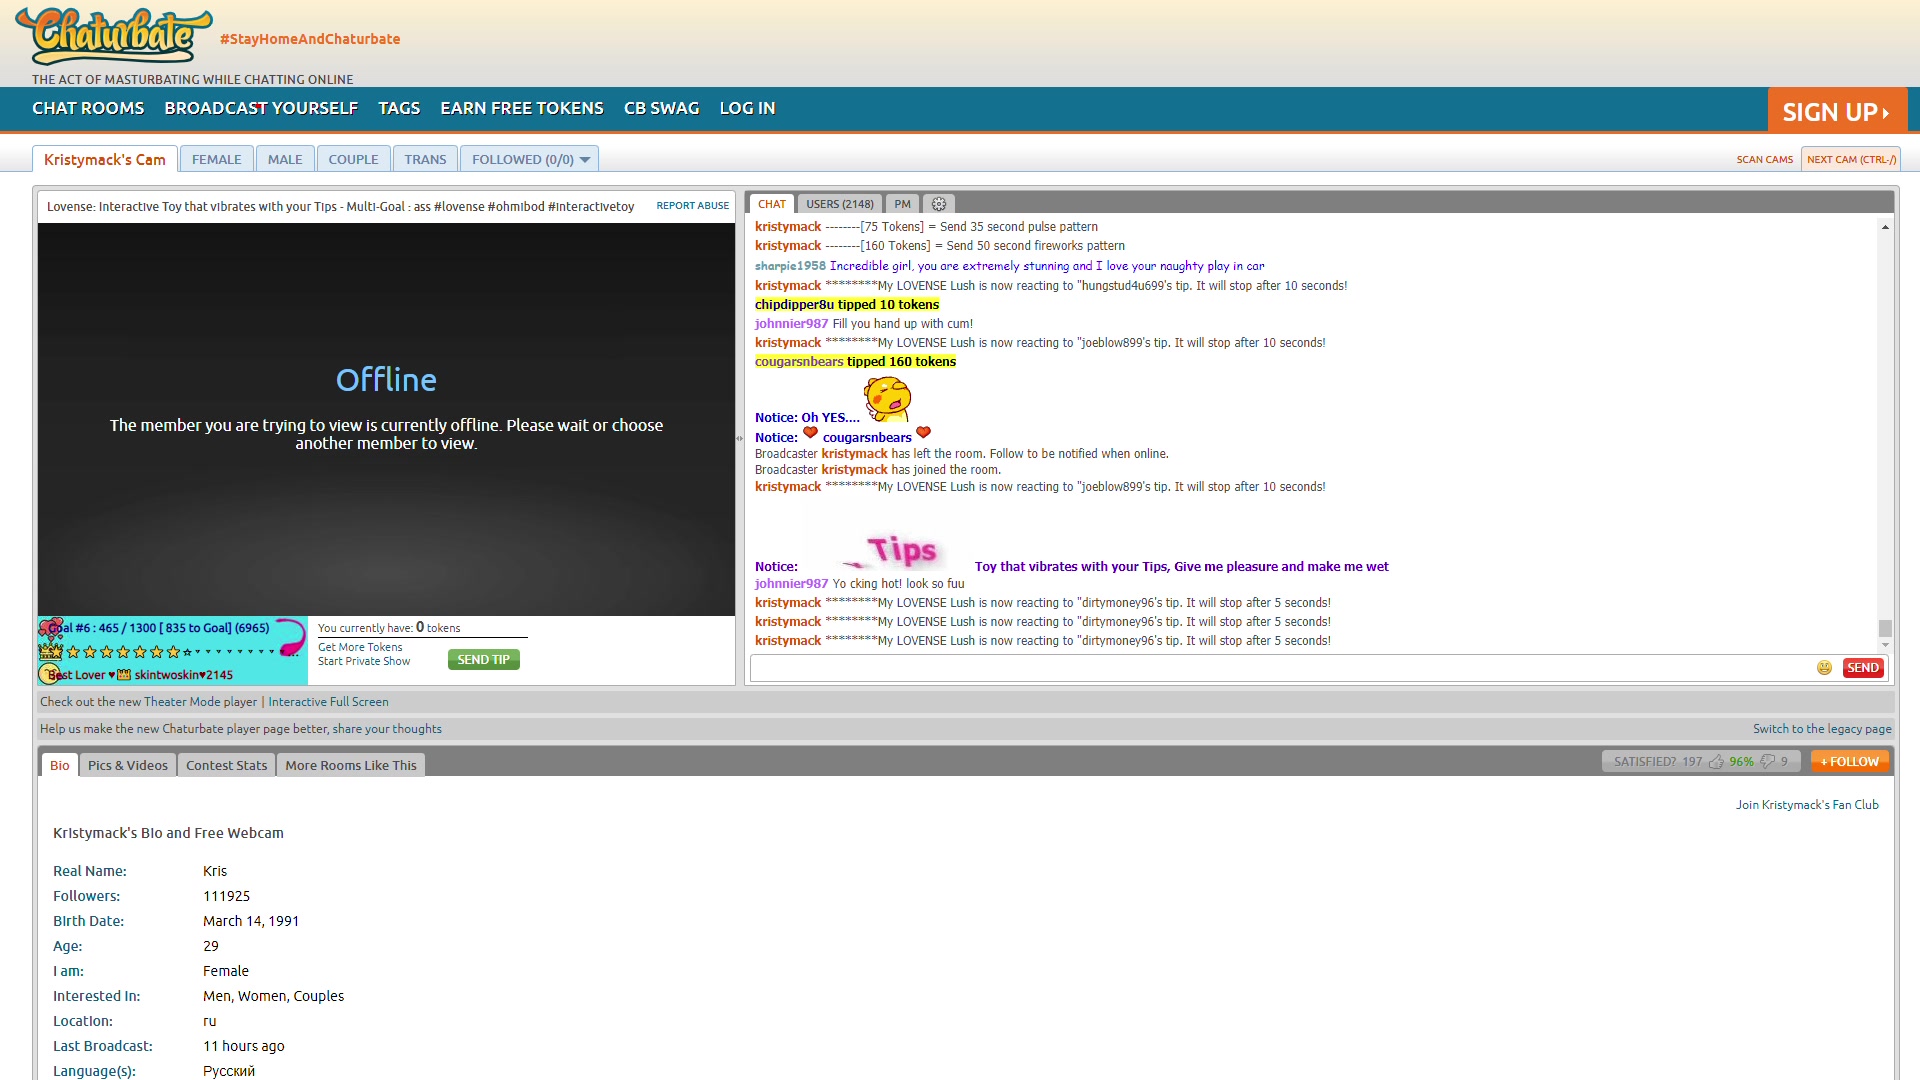Click the chat scrollbar up arrow
Screen dimensions: 1920x1080
tap(1885, 228)
